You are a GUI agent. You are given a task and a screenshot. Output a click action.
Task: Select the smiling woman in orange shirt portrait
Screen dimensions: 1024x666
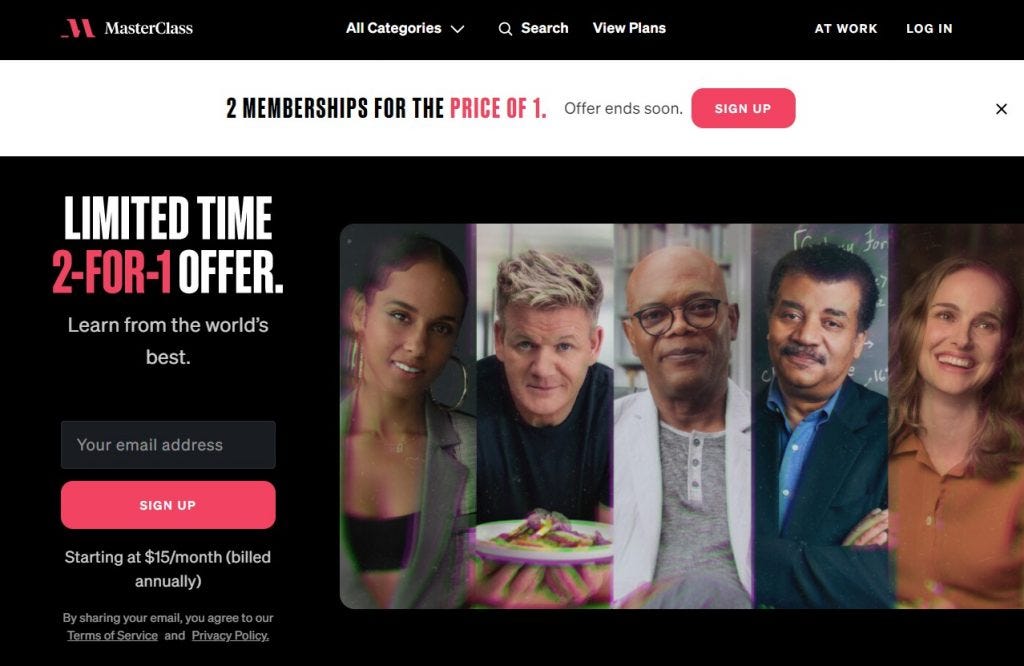[957, 417]
